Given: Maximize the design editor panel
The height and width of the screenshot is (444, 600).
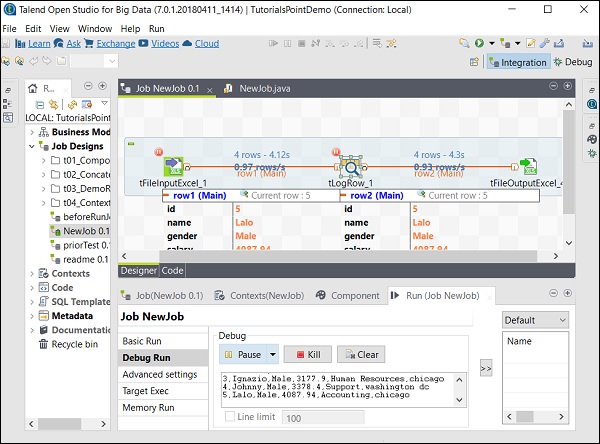Looking at the screenshot, I should pos(567,86).
